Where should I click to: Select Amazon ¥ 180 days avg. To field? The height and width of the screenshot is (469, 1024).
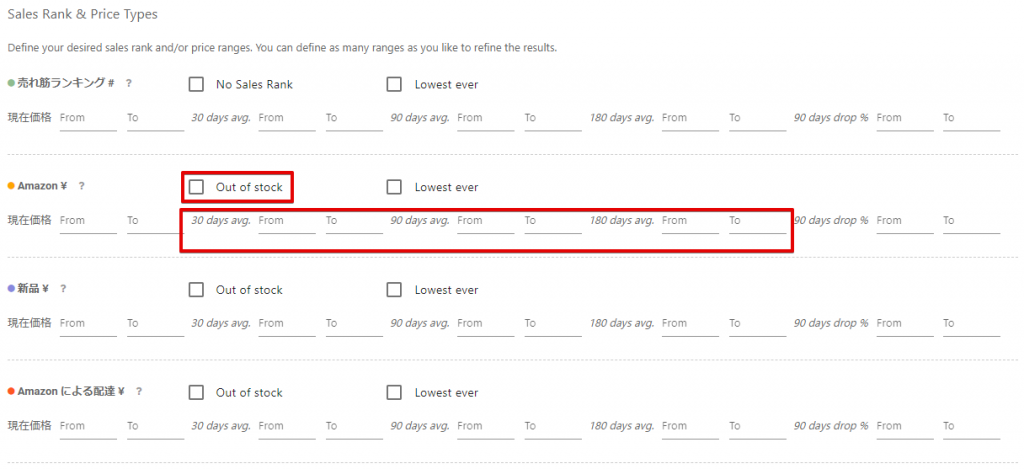coord(756,221)
